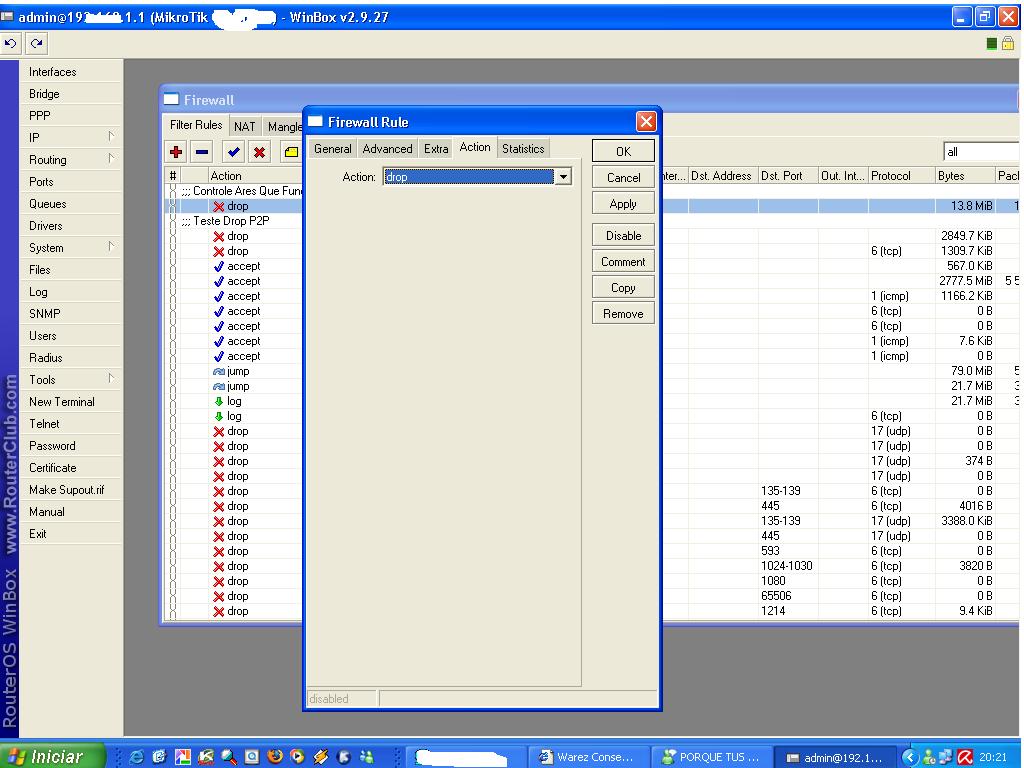This screenshot has width=1024, height=768.
Task: Click the undo arrow in the WinBox toolbar
Action: 11,44
